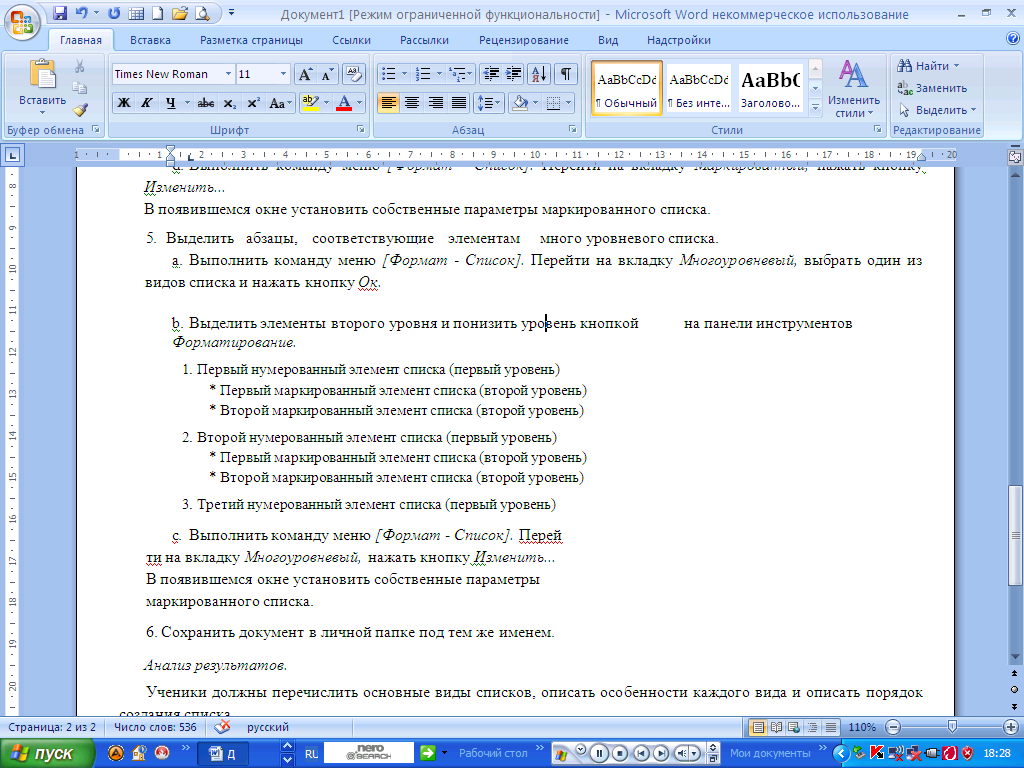The height and width of the screenshot is (768, 1024).
Task: Click the Заменить replace button
Action: point(933,88)
